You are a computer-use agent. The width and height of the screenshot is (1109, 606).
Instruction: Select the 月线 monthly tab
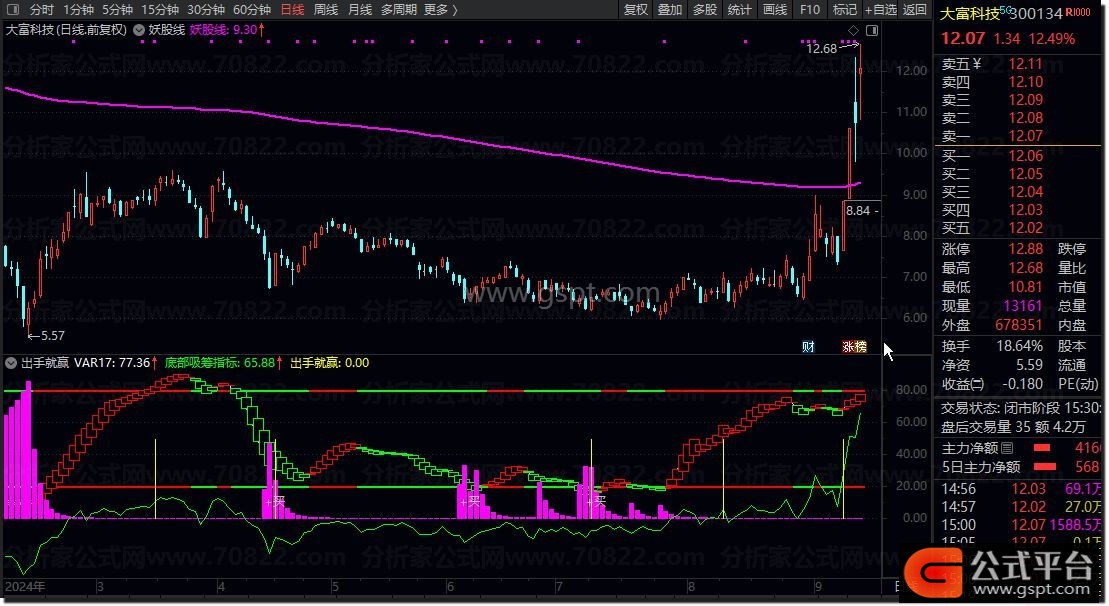[x=360, y=10]
